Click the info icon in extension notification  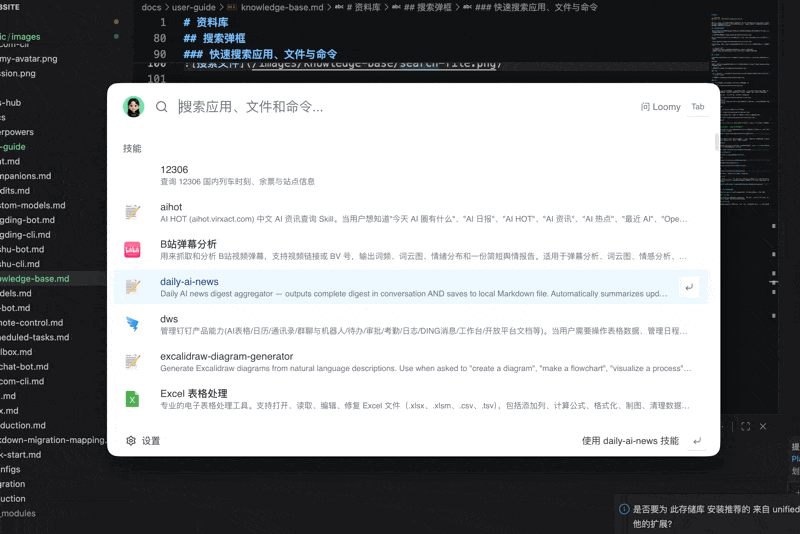pos(624,509)
